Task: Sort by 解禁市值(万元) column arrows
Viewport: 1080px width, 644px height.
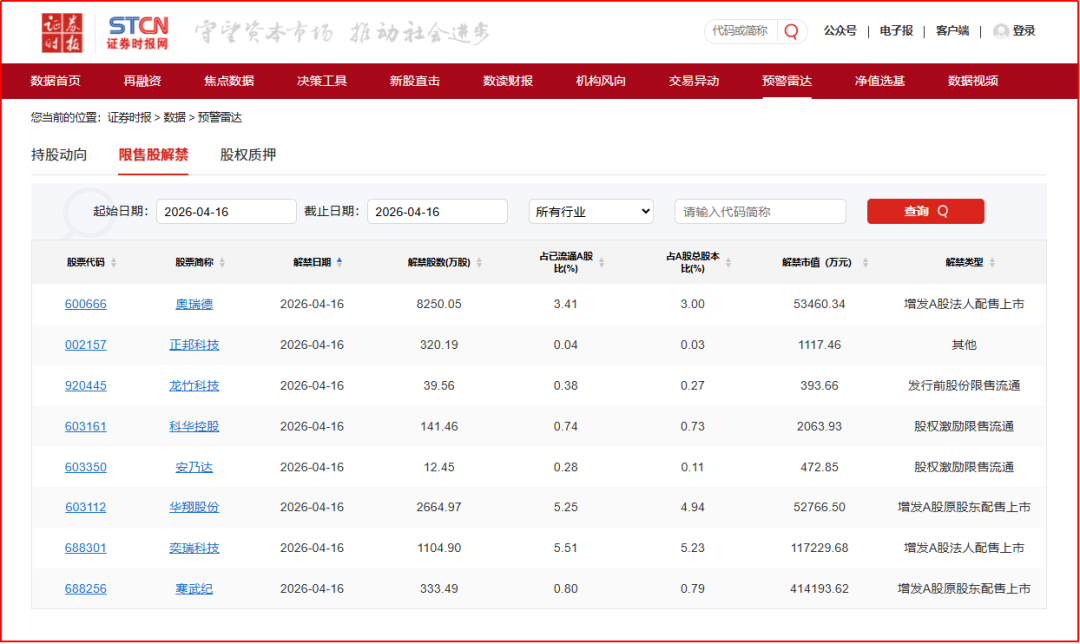Action: pyautogui.click(x=865, y=262)
